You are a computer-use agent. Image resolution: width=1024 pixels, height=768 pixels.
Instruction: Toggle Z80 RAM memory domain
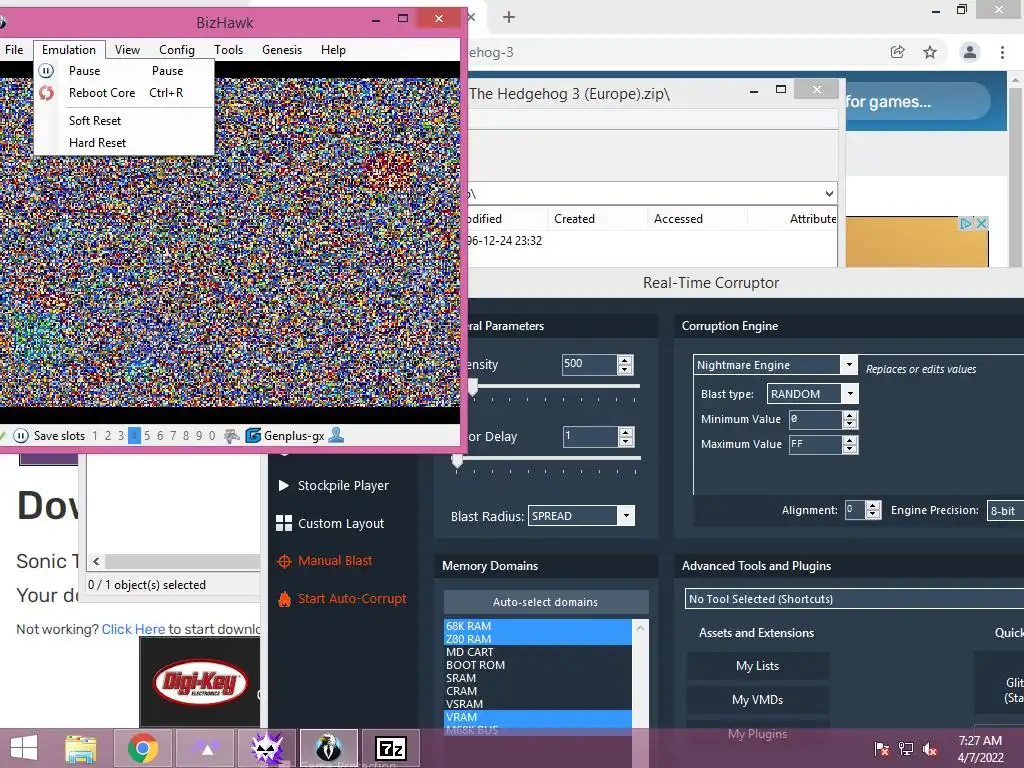[x=537, y=639]
